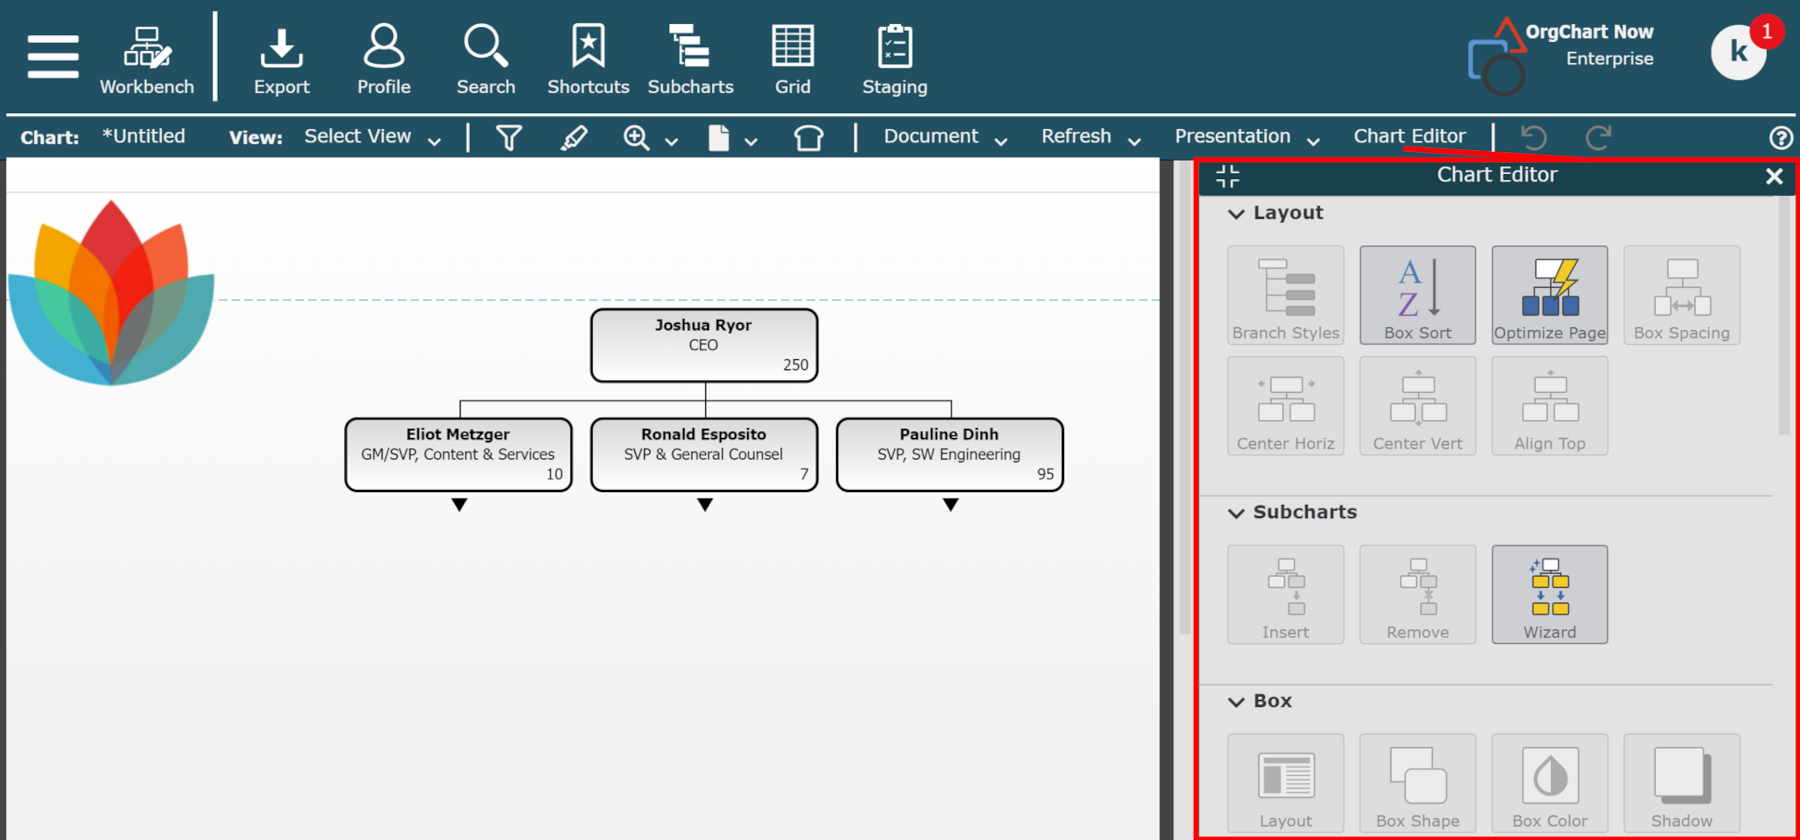Screen dimensions: 1800x840
Task: Click the lotus logo image
Action: [x=111, y=293]
